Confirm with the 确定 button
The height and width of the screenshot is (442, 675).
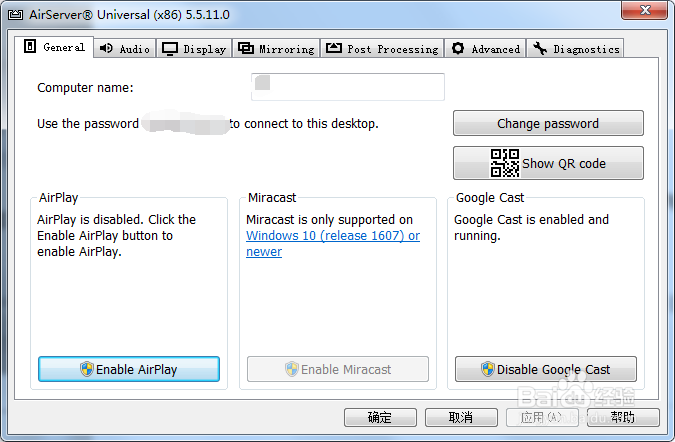pyautogui.click(x=380, y=417)
